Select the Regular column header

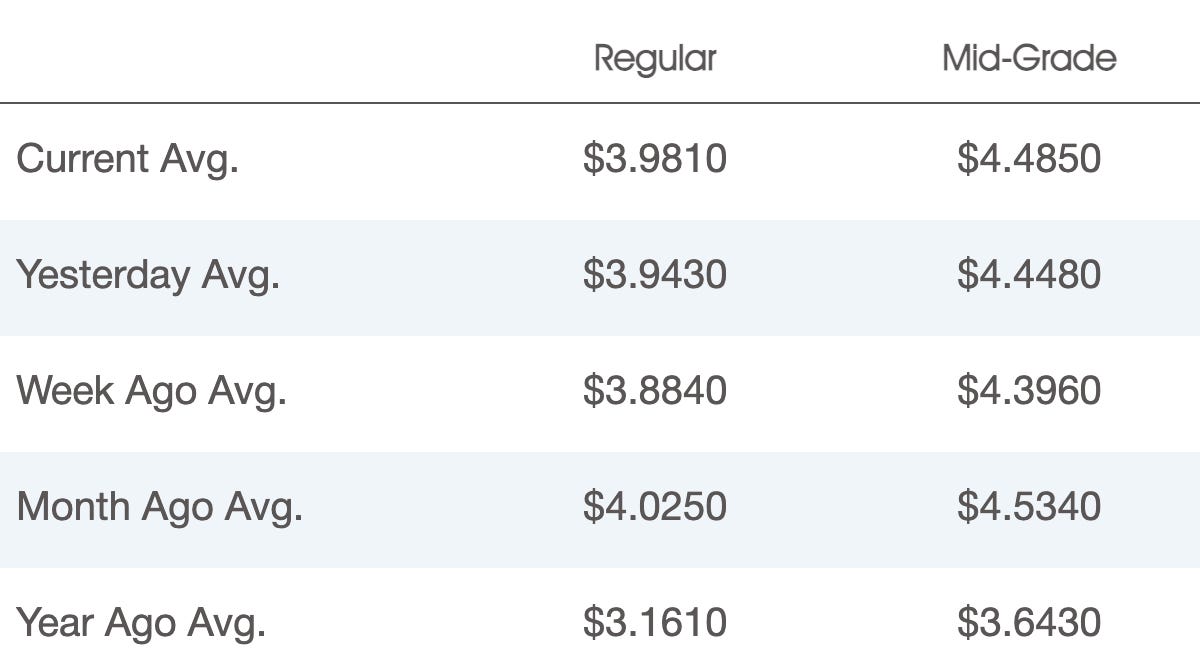pos(655,58)
